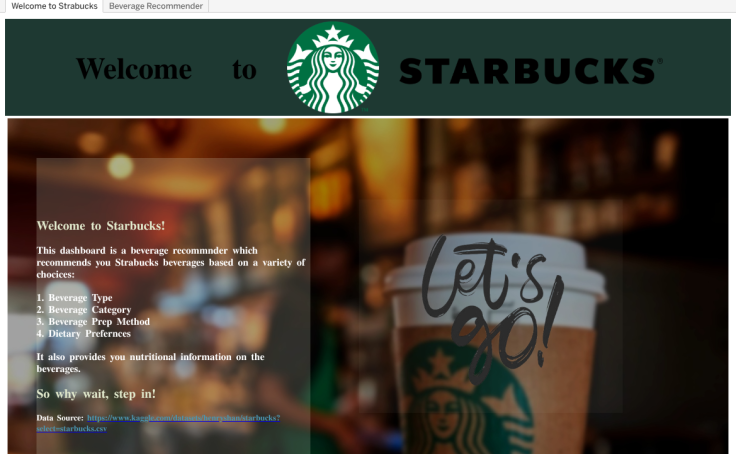Click 'This dashboard is a beverage recommnder' paragraph
The height and width of the screenshot is (454, 736).
(171, 262)
